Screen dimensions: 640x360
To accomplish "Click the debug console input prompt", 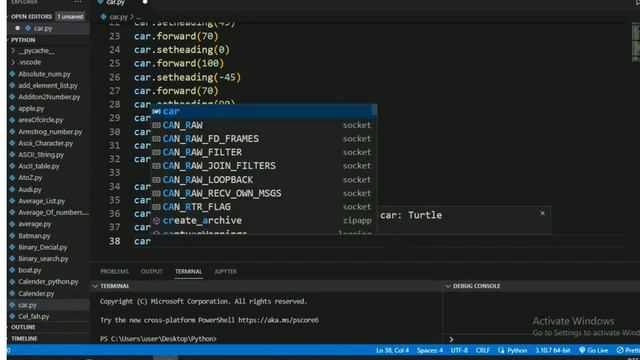I will [451, 339].
